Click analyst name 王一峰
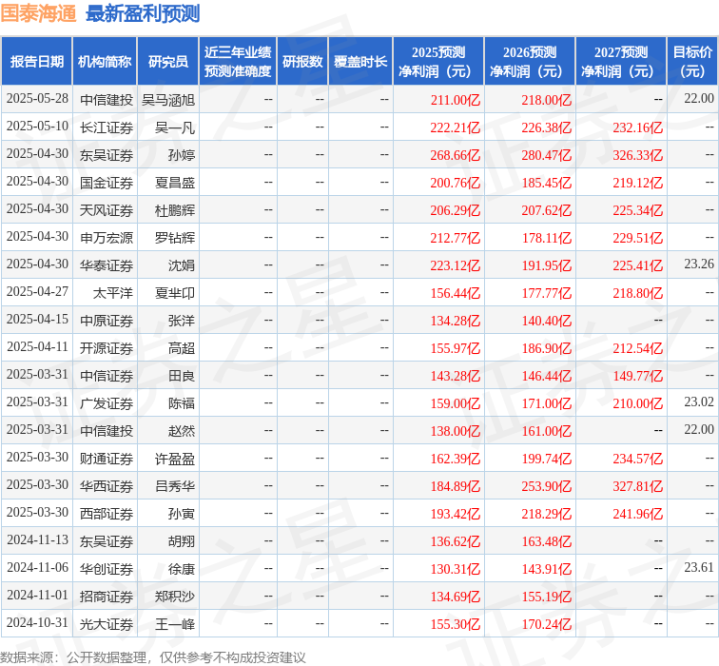The width and height of the screenshot is (719, 666). 175,624
